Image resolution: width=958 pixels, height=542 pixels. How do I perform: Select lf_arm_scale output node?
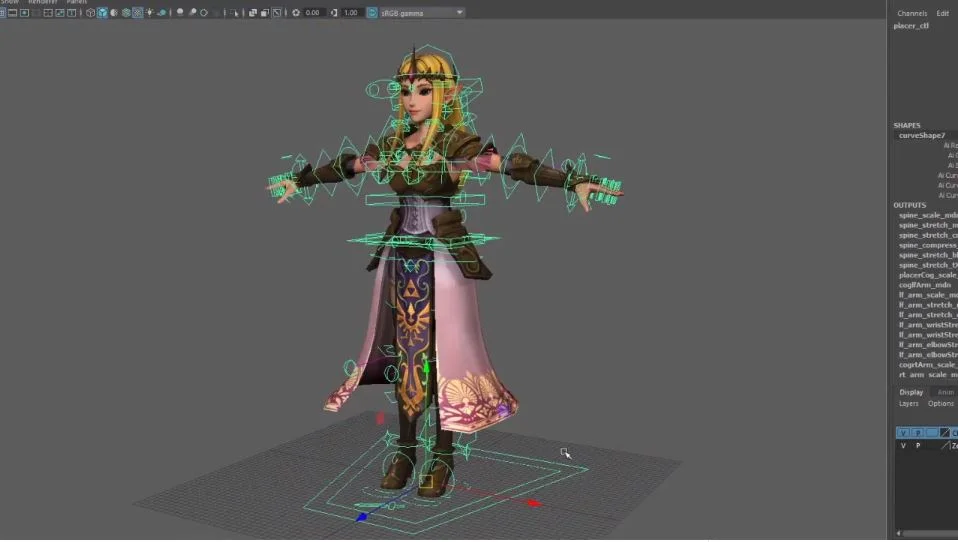pos(928,295)
